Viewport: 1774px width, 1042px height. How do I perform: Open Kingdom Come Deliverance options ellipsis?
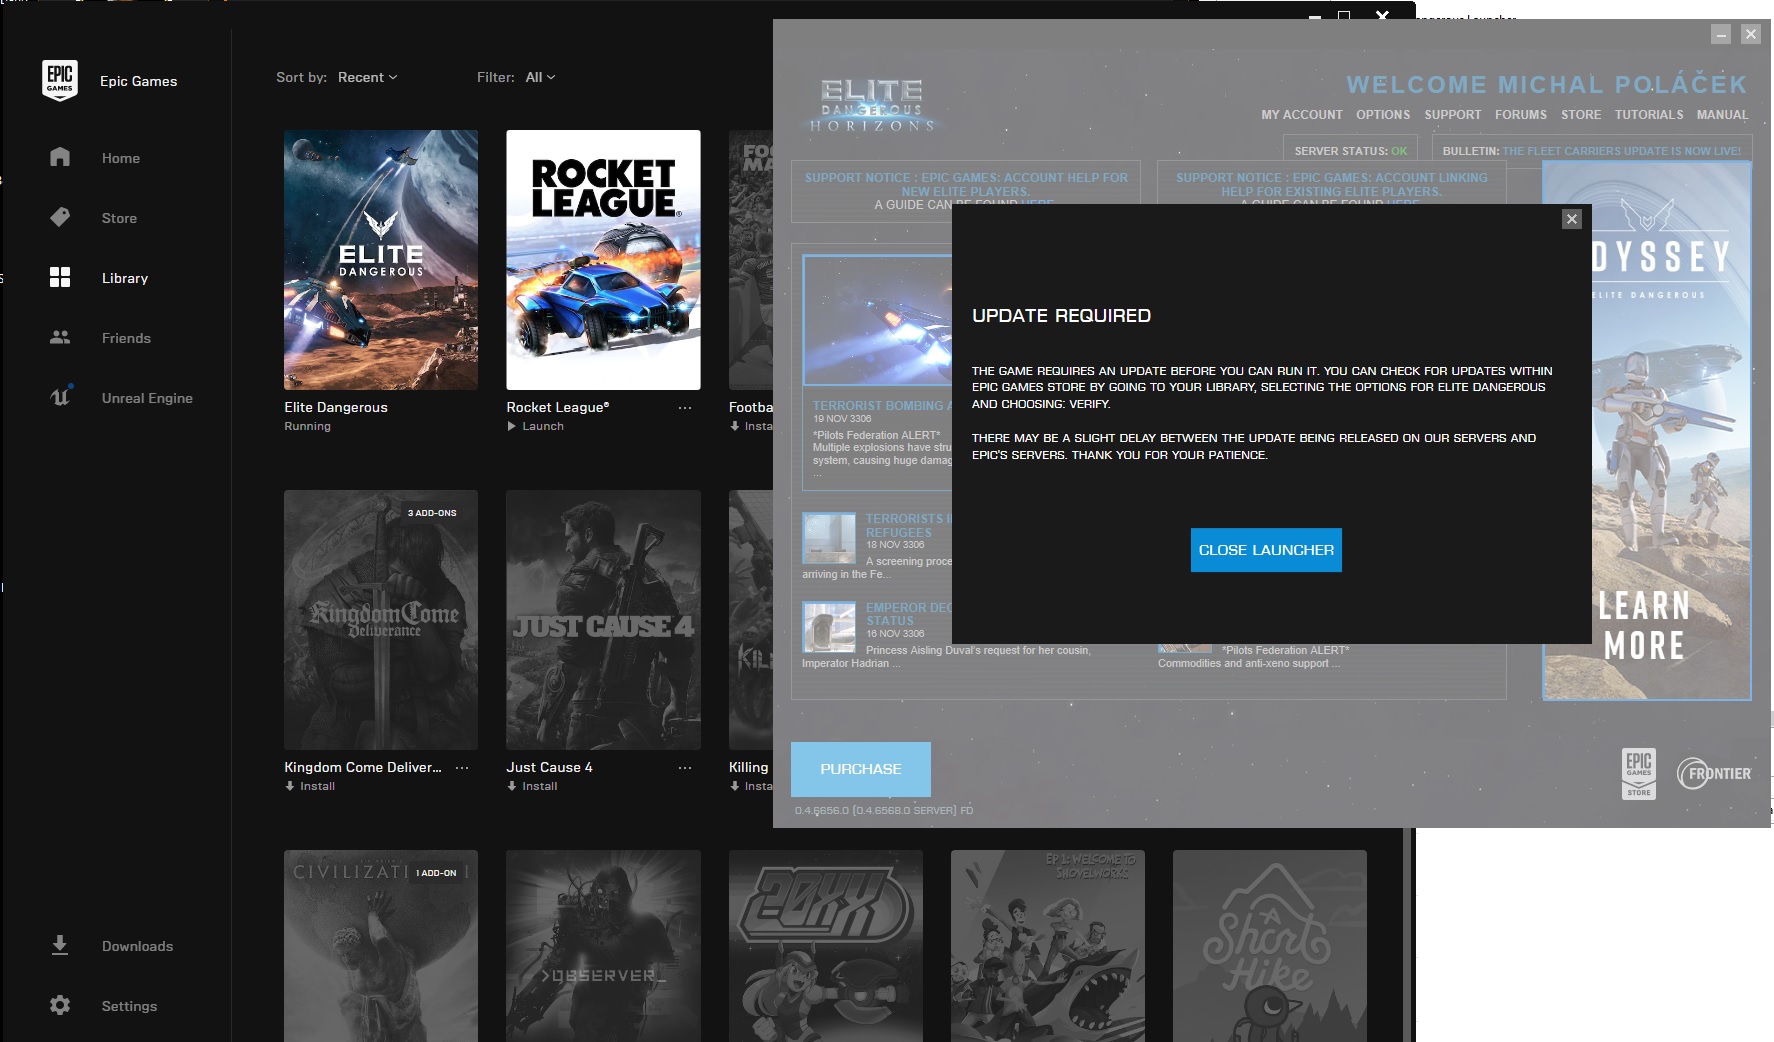(x=462, y=768)
